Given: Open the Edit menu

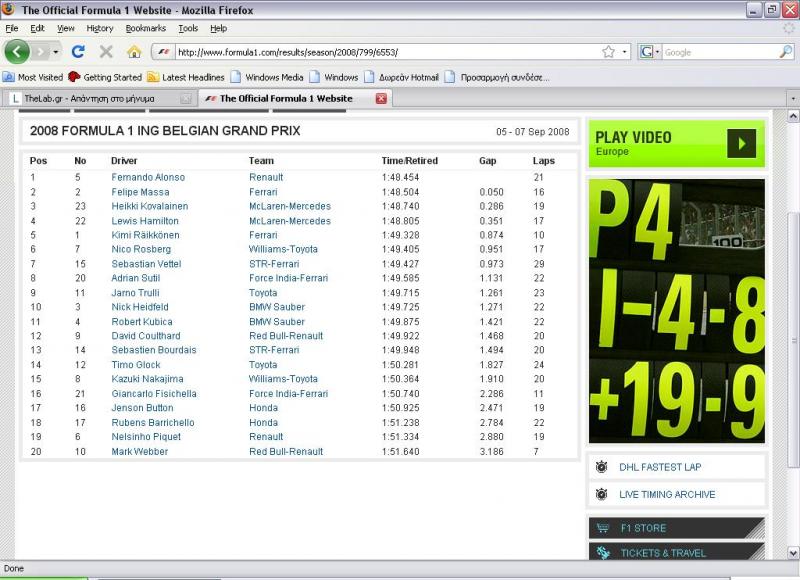Looking at the screenshot, I should pos(37,29).
